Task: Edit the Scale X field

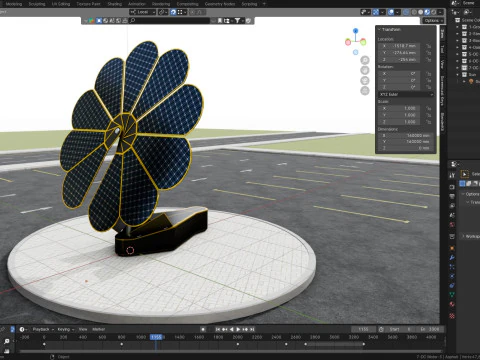Action: point(399,108)
